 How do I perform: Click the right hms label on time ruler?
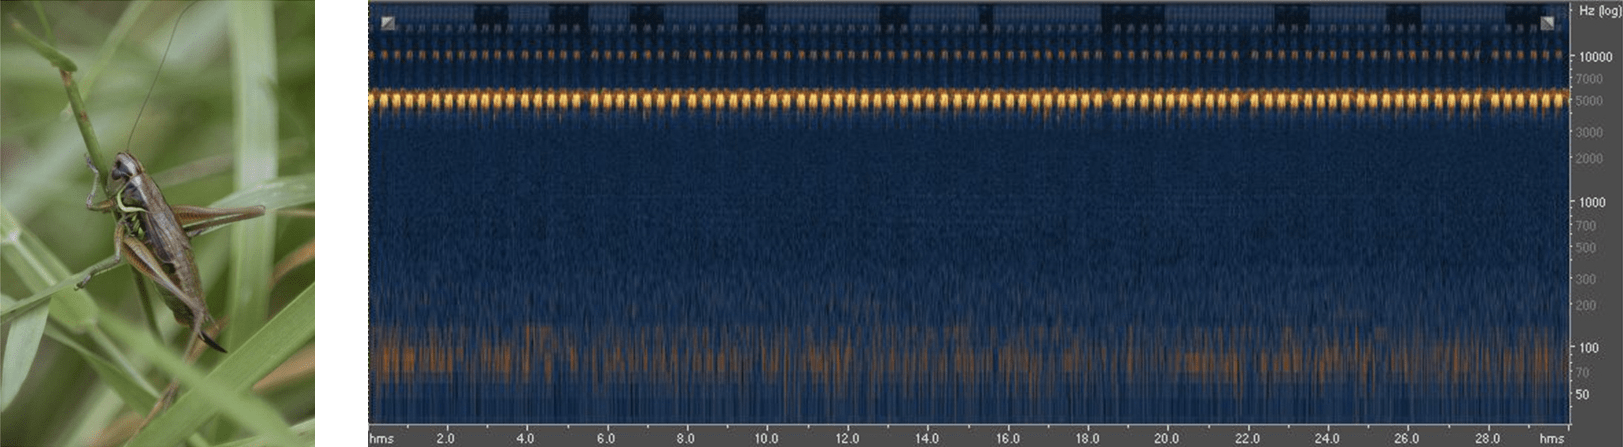click(1551, 438)
